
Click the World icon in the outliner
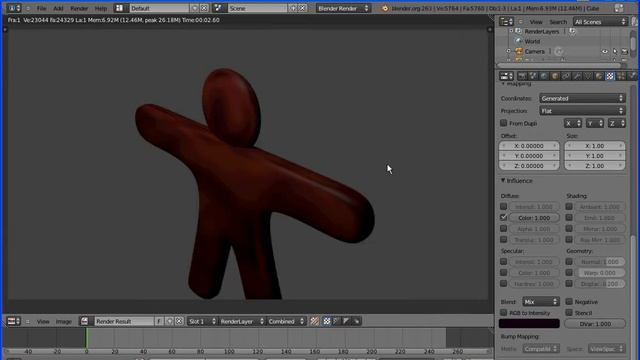click(519, 41)
